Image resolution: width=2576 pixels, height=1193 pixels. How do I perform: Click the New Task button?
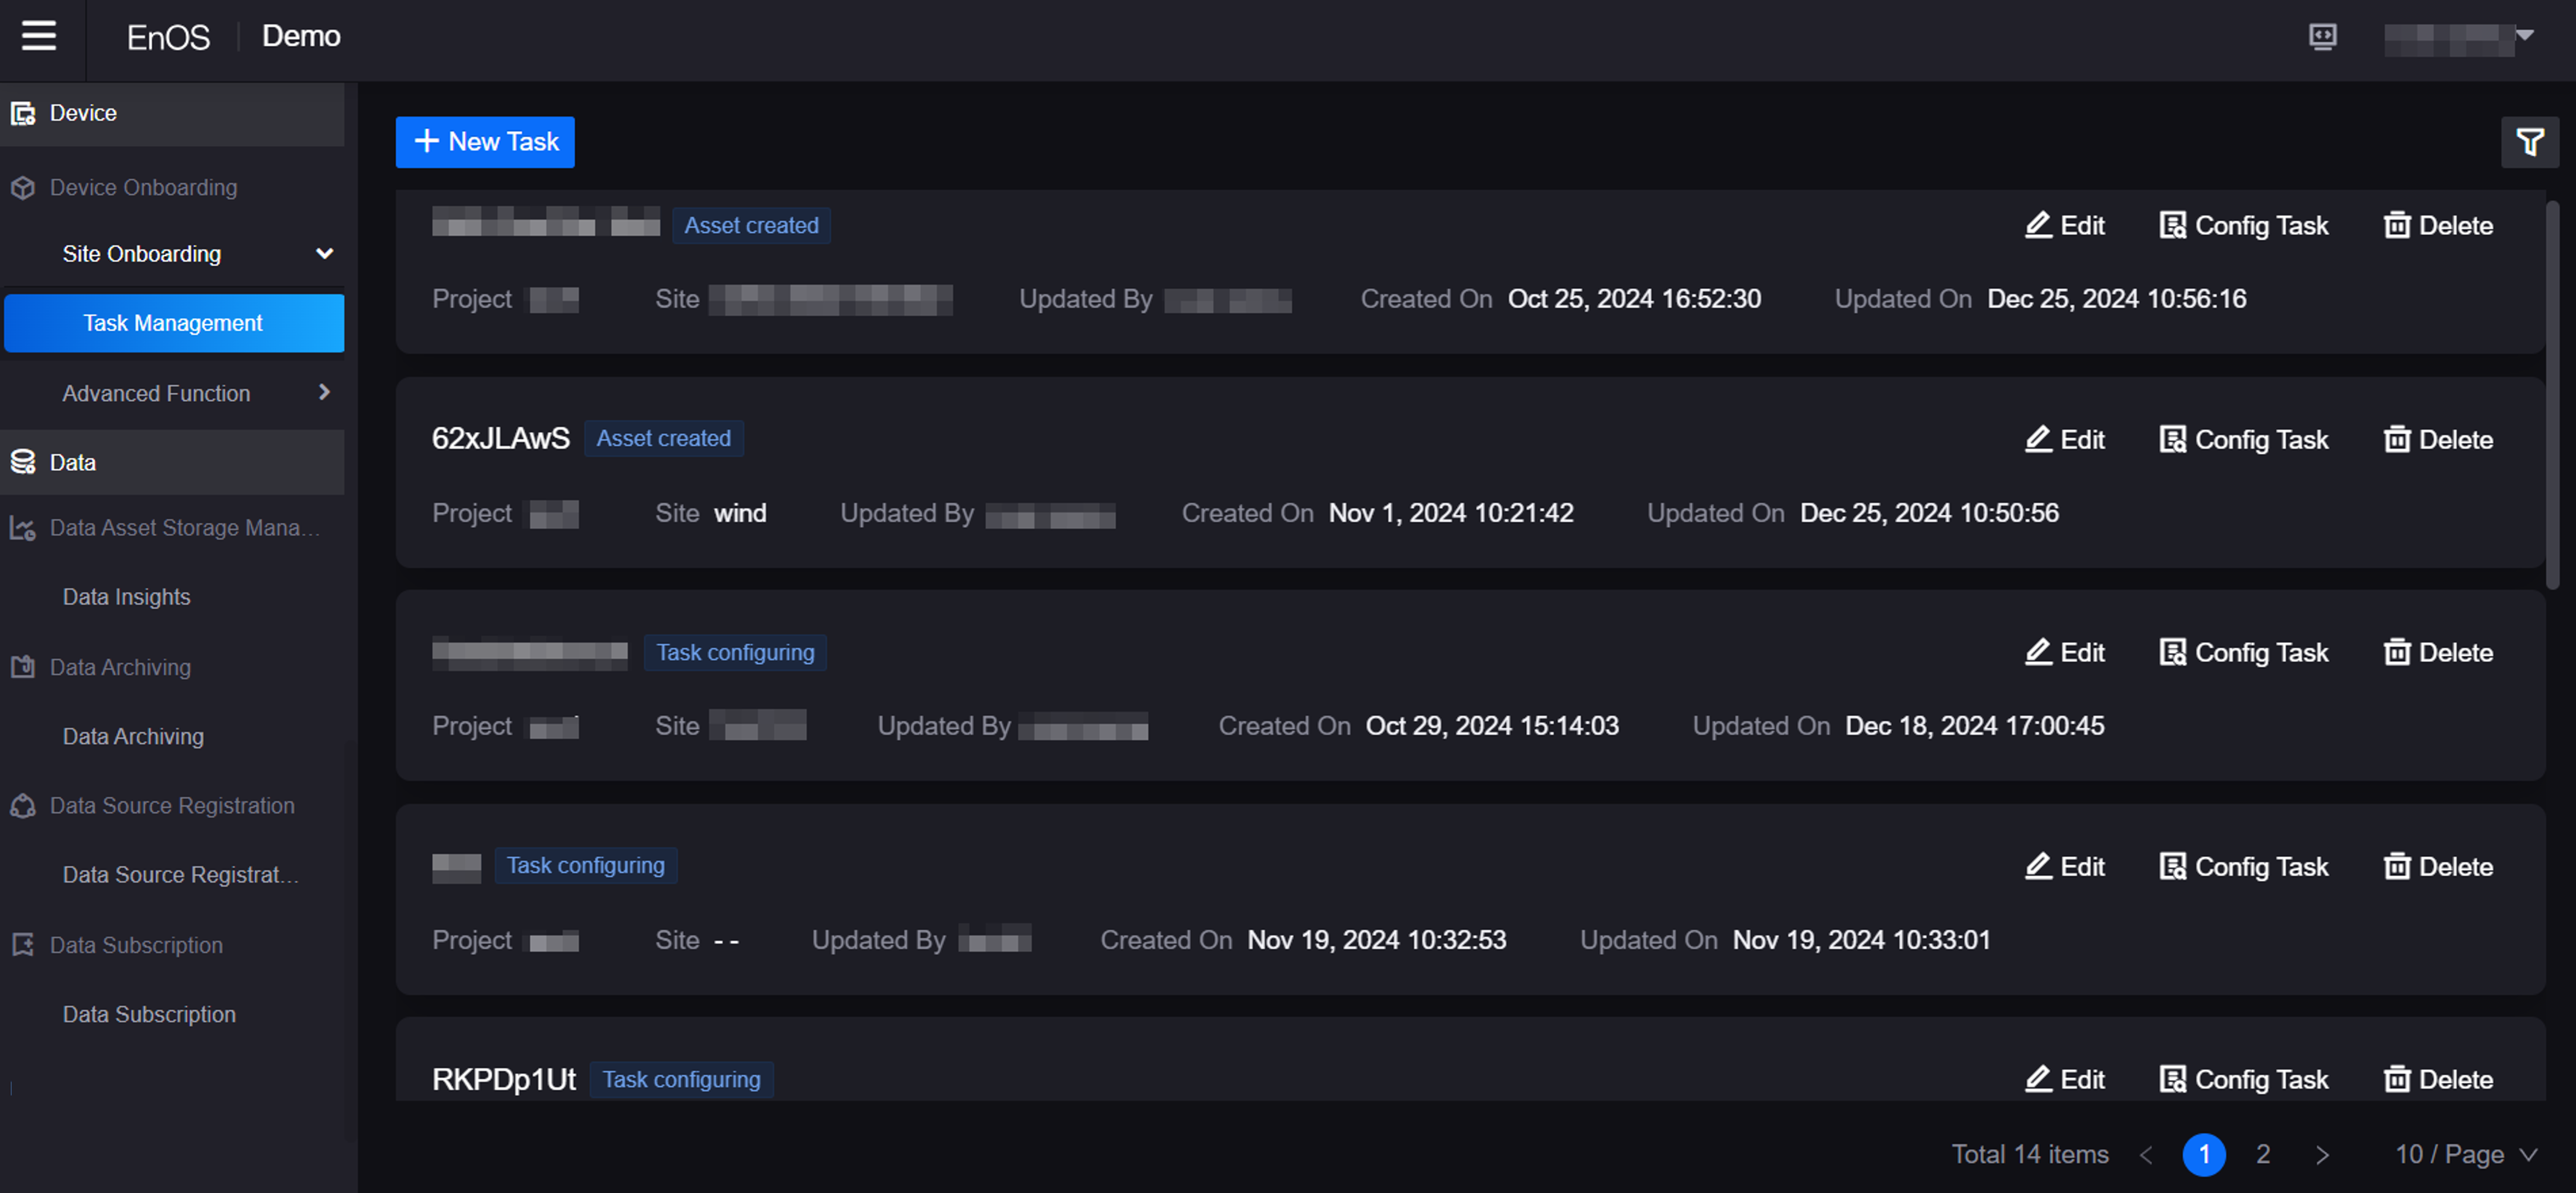485,142
